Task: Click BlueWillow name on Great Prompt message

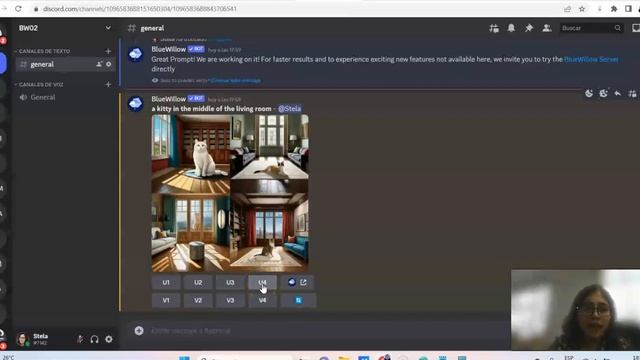Action: tap(169, 49)
